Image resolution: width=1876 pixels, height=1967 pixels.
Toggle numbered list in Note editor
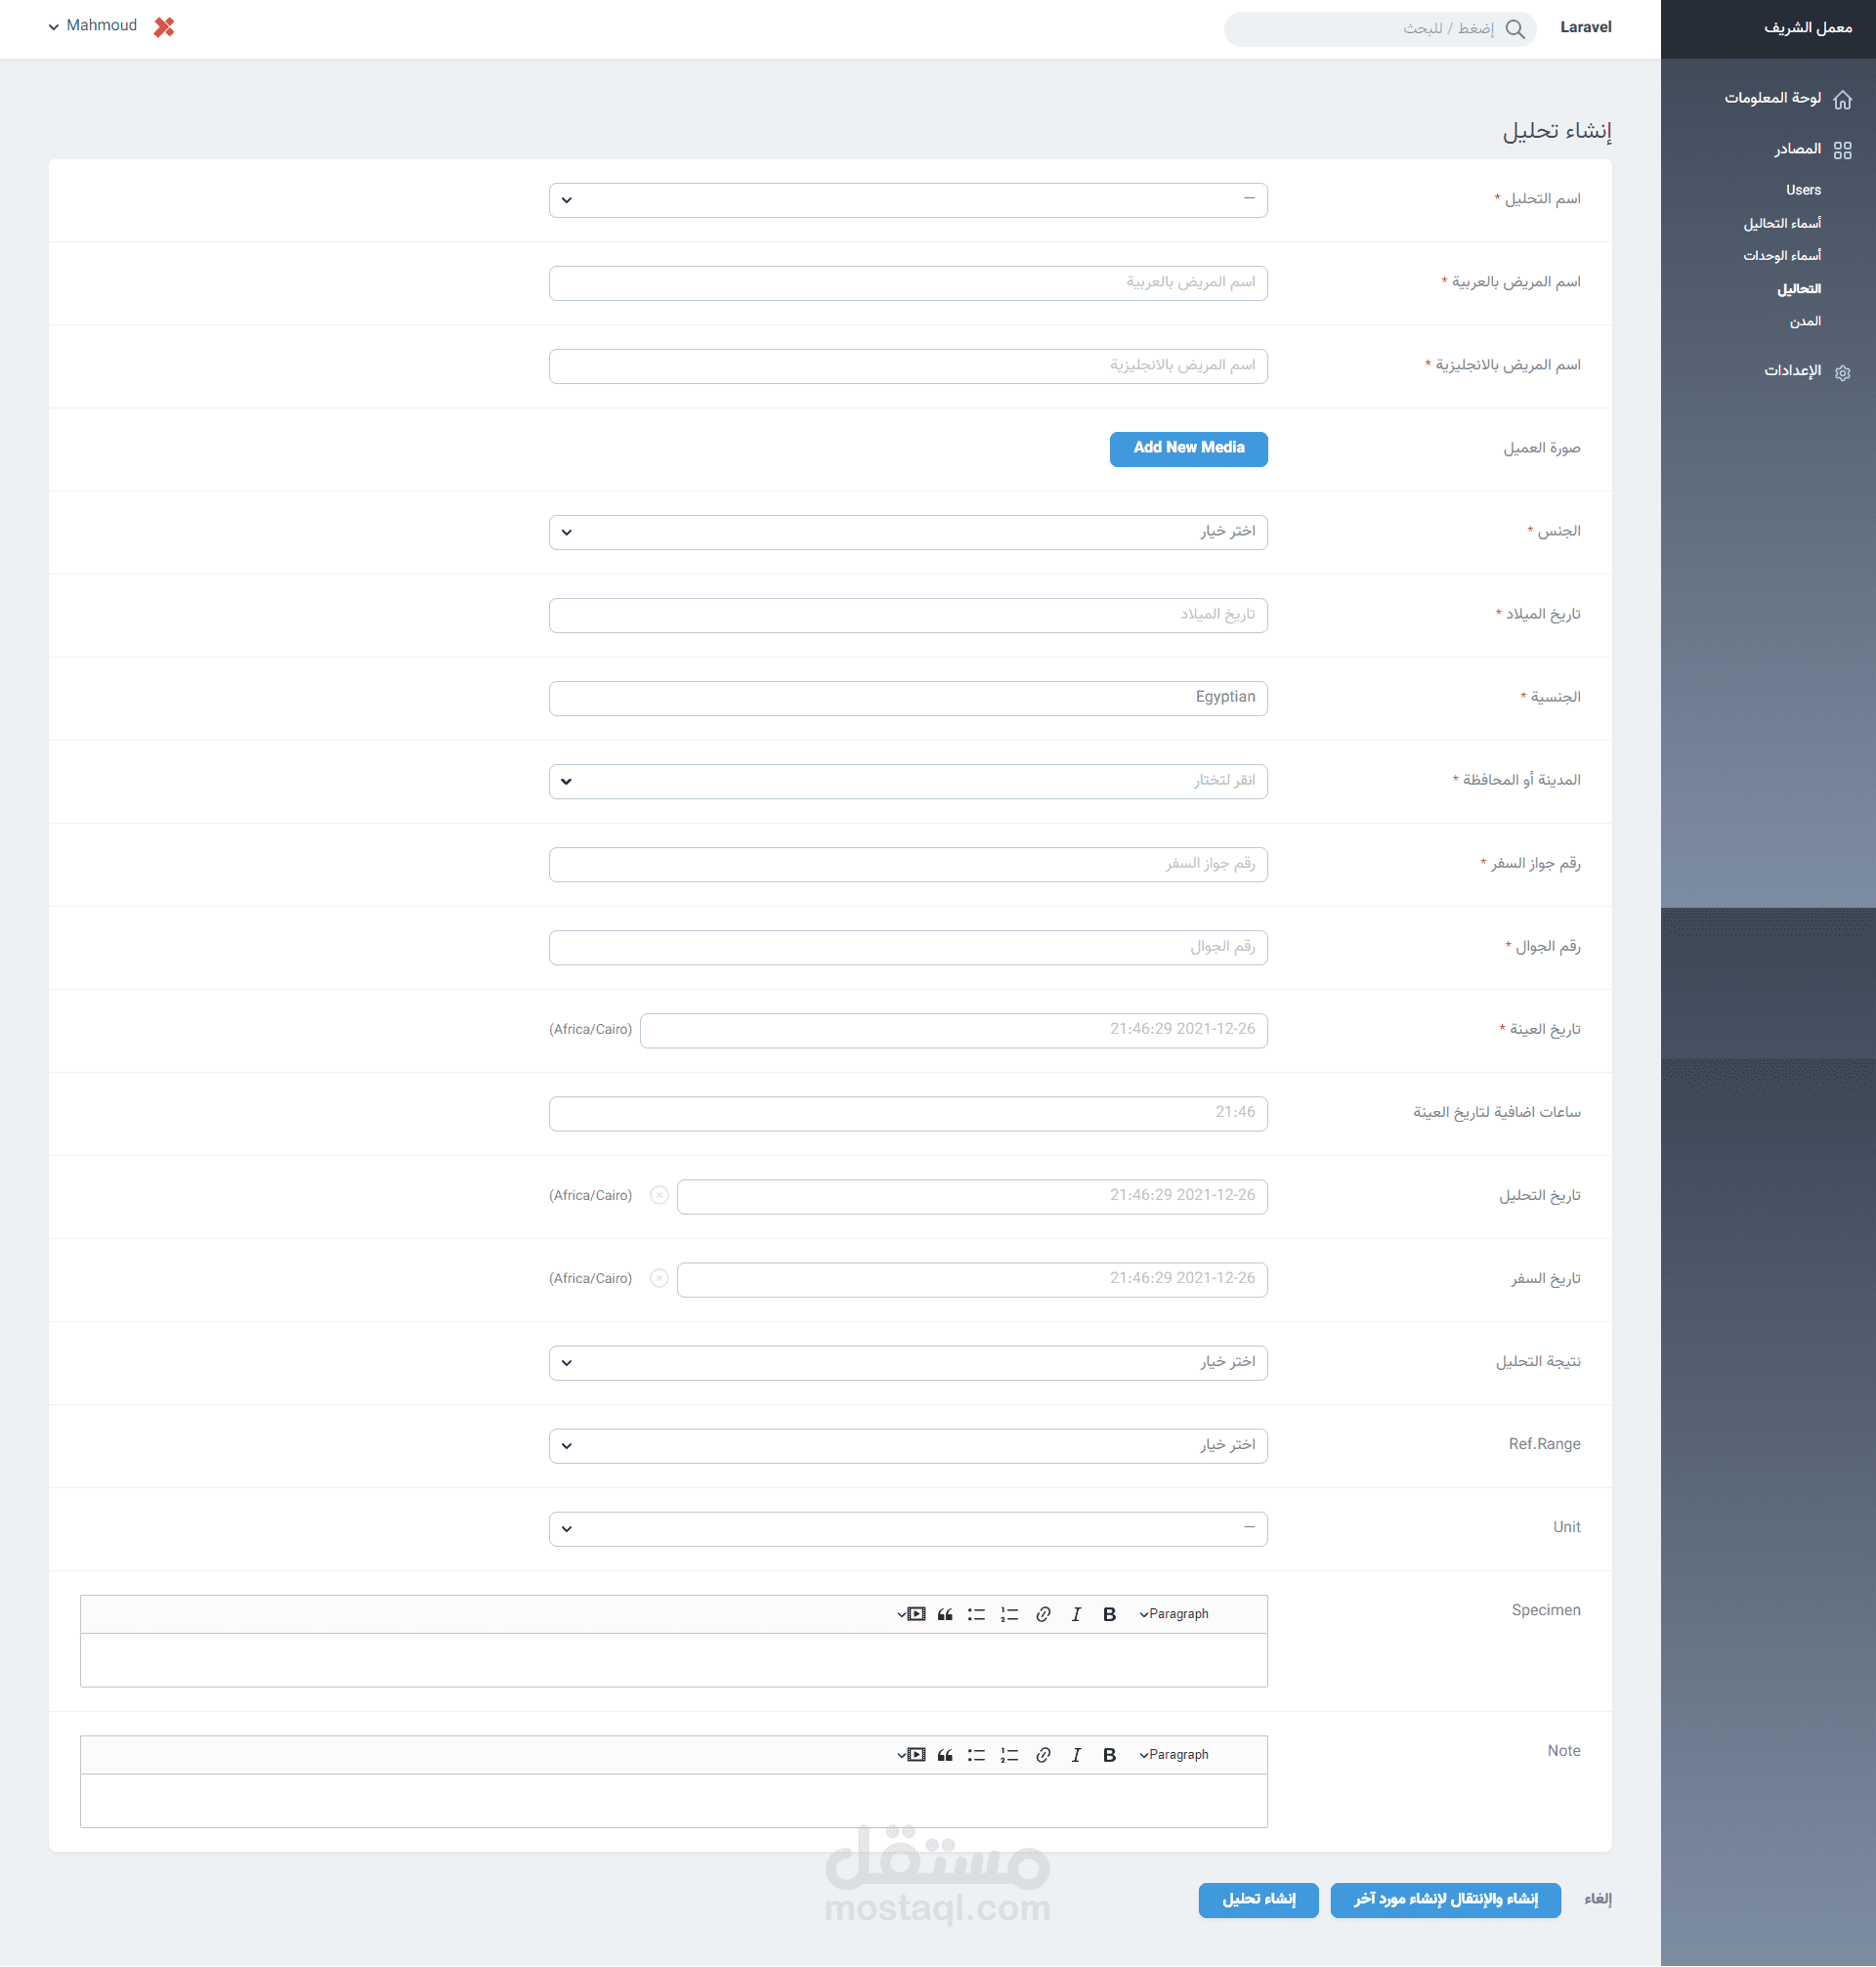pos(1009,1755)
